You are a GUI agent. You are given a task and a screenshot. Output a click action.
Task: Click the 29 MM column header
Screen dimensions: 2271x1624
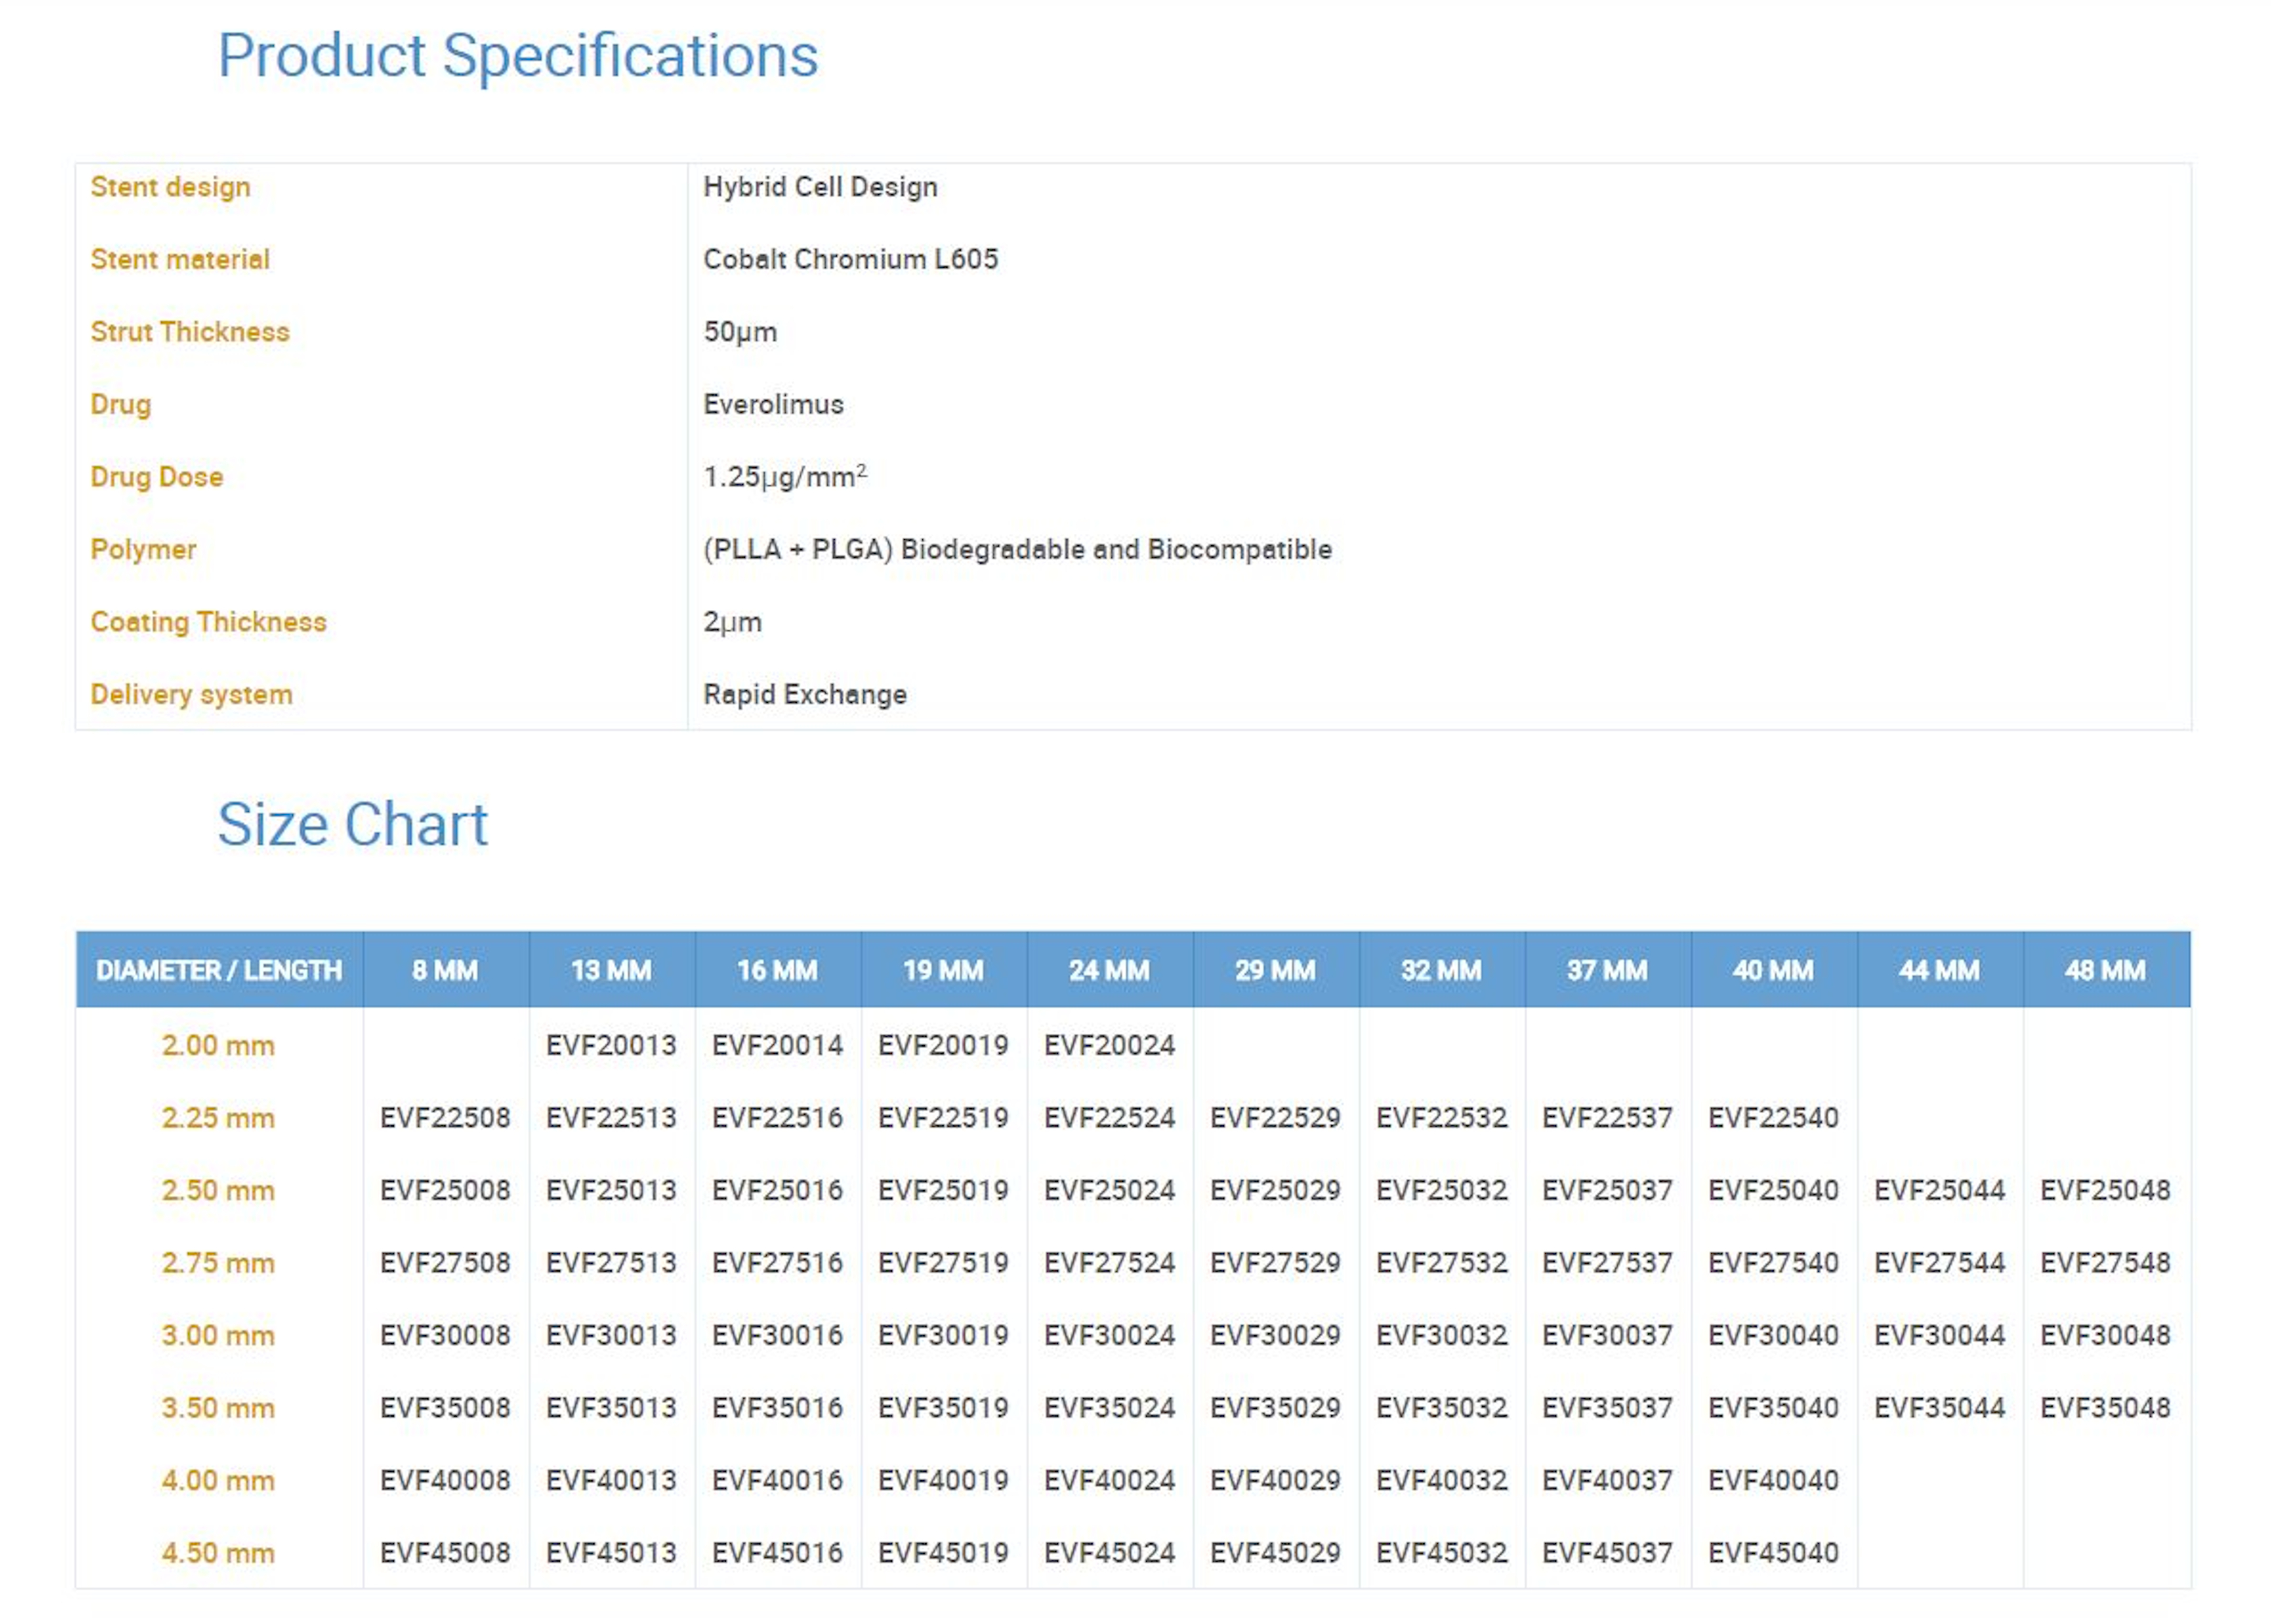[1275, 970]
